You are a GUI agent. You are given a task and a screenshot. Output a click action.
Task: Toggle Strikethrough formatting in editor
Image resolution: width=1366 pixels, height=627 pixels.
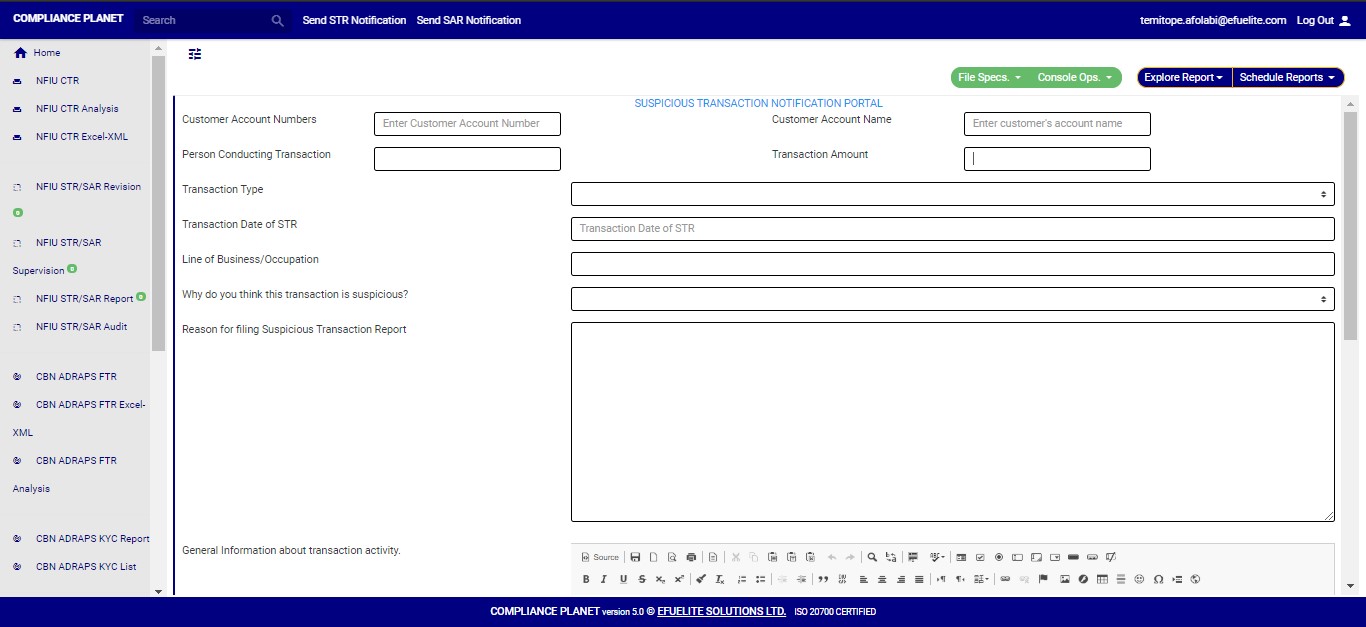(642, 579)
